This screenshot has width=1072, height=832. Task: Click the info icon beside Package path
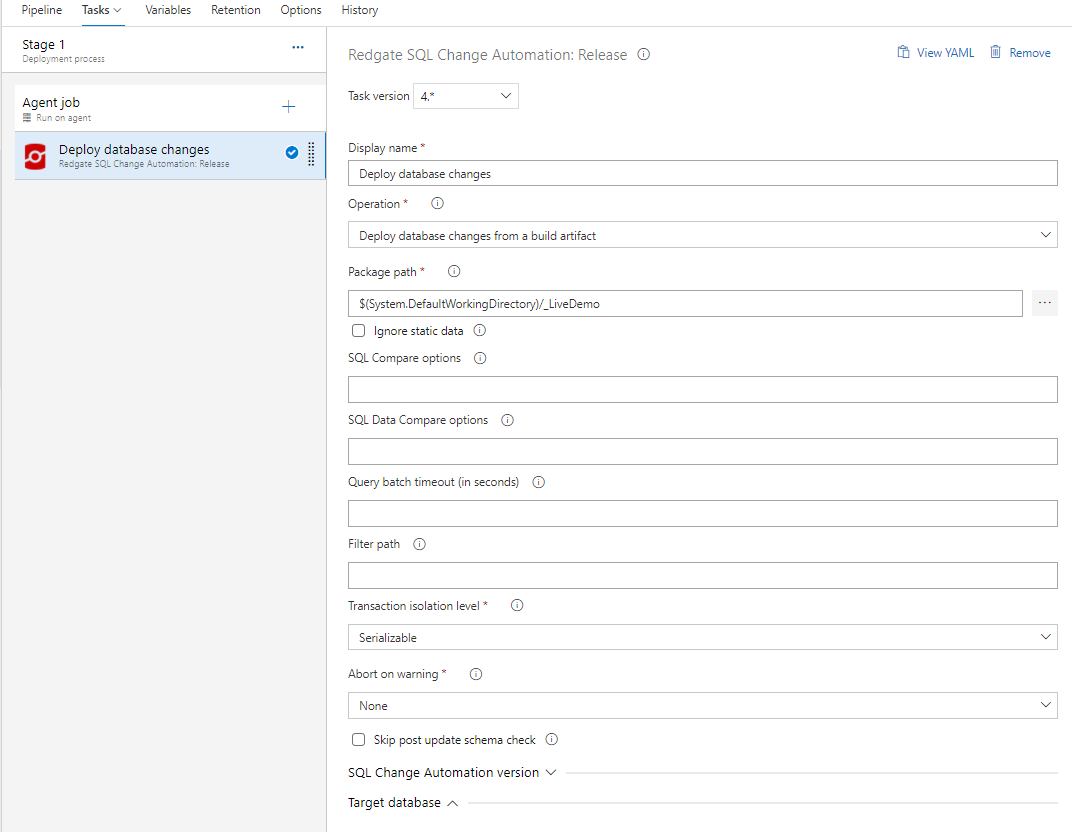click(x=454, y=271)
